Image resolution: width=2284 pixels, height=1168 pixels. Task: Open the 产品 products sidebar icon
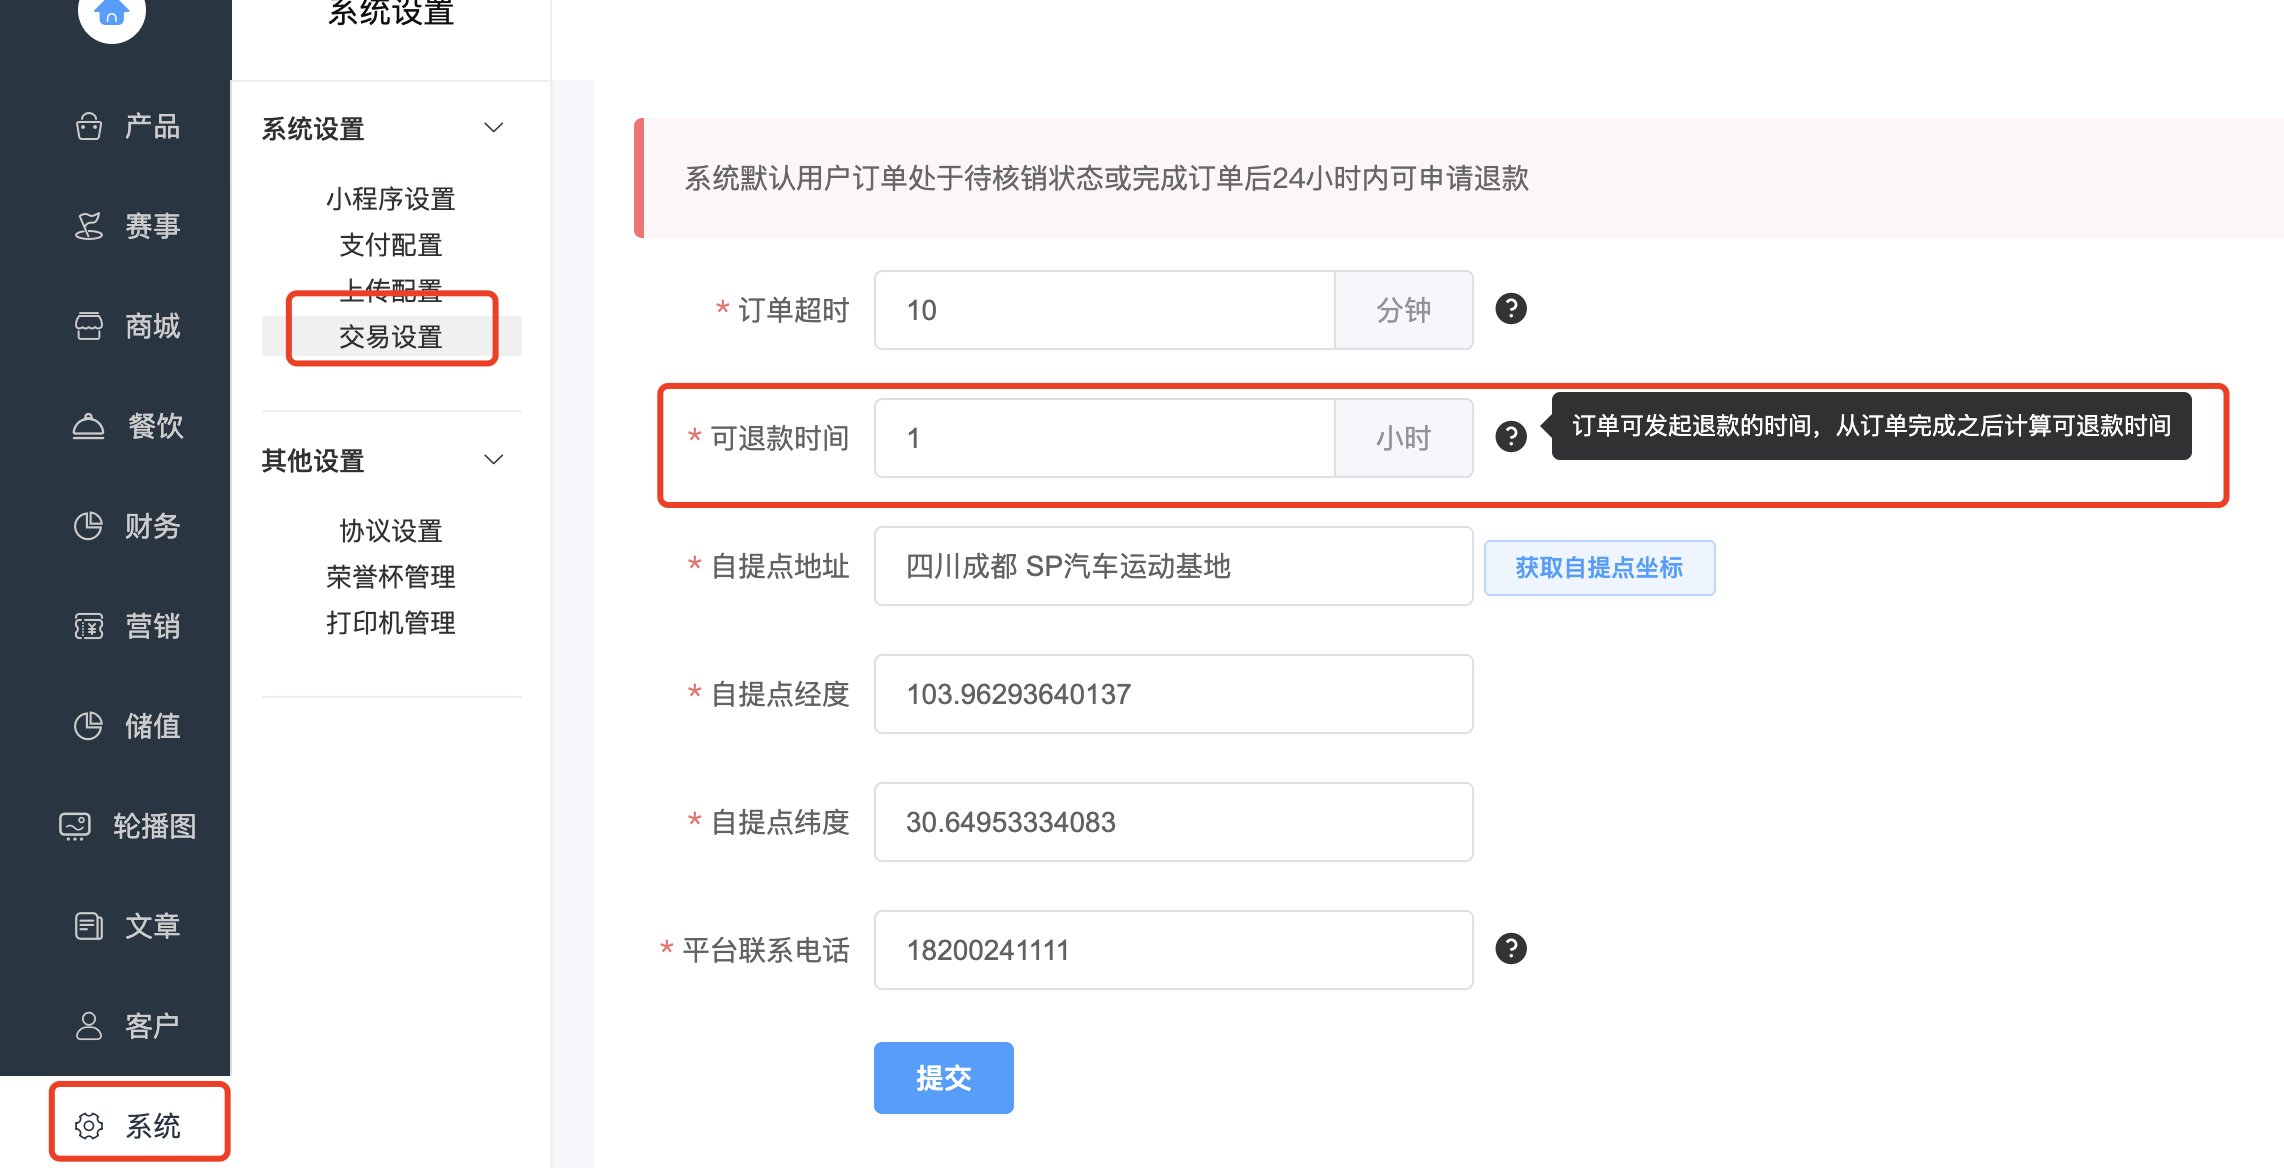[x=89, y=126]
